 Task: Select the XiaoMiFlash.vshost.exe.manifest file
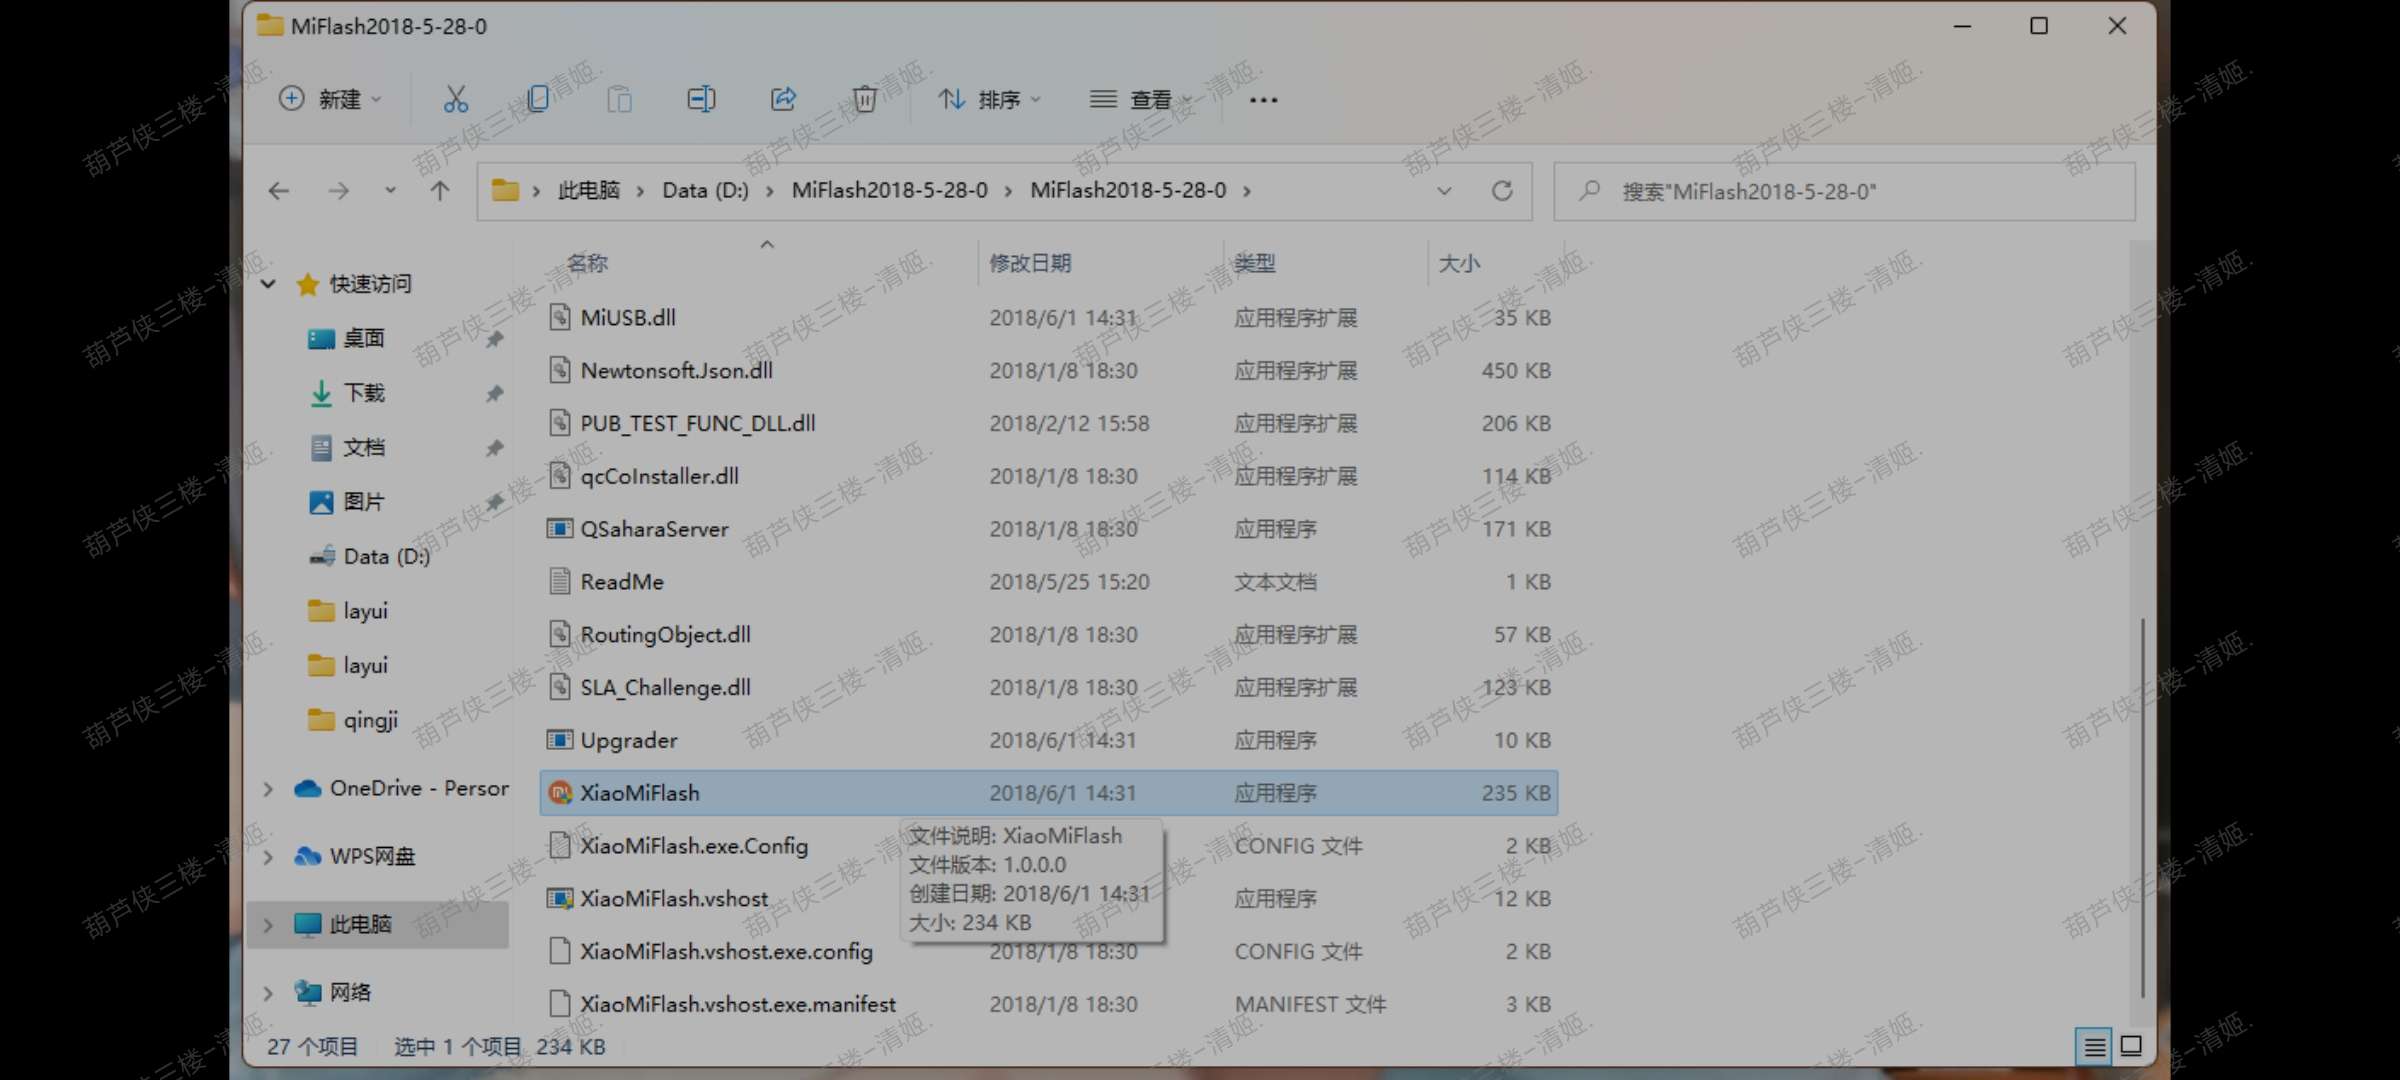pyautogui.click(x=1048, y=1004)
